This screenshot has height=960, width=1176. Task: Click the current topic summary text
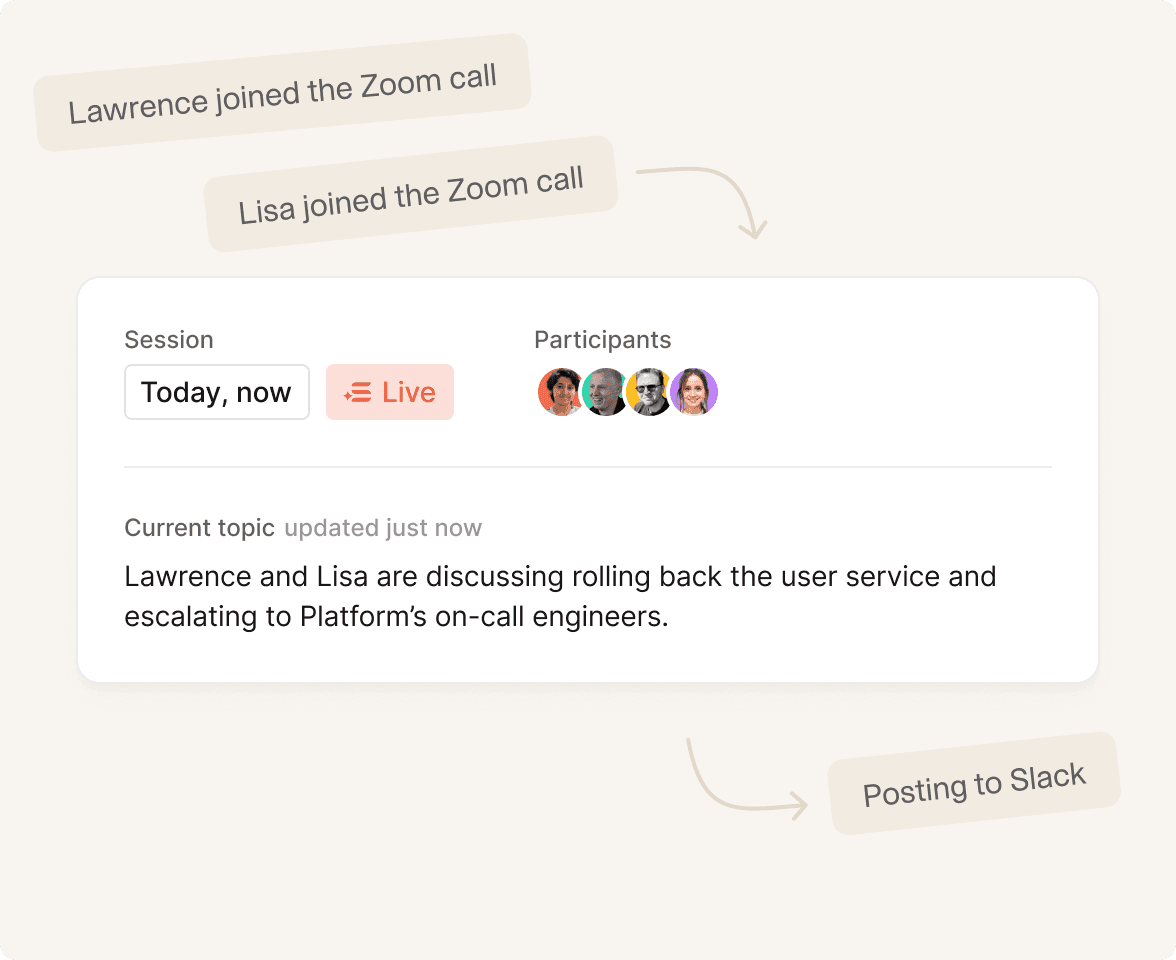(560, 596)
